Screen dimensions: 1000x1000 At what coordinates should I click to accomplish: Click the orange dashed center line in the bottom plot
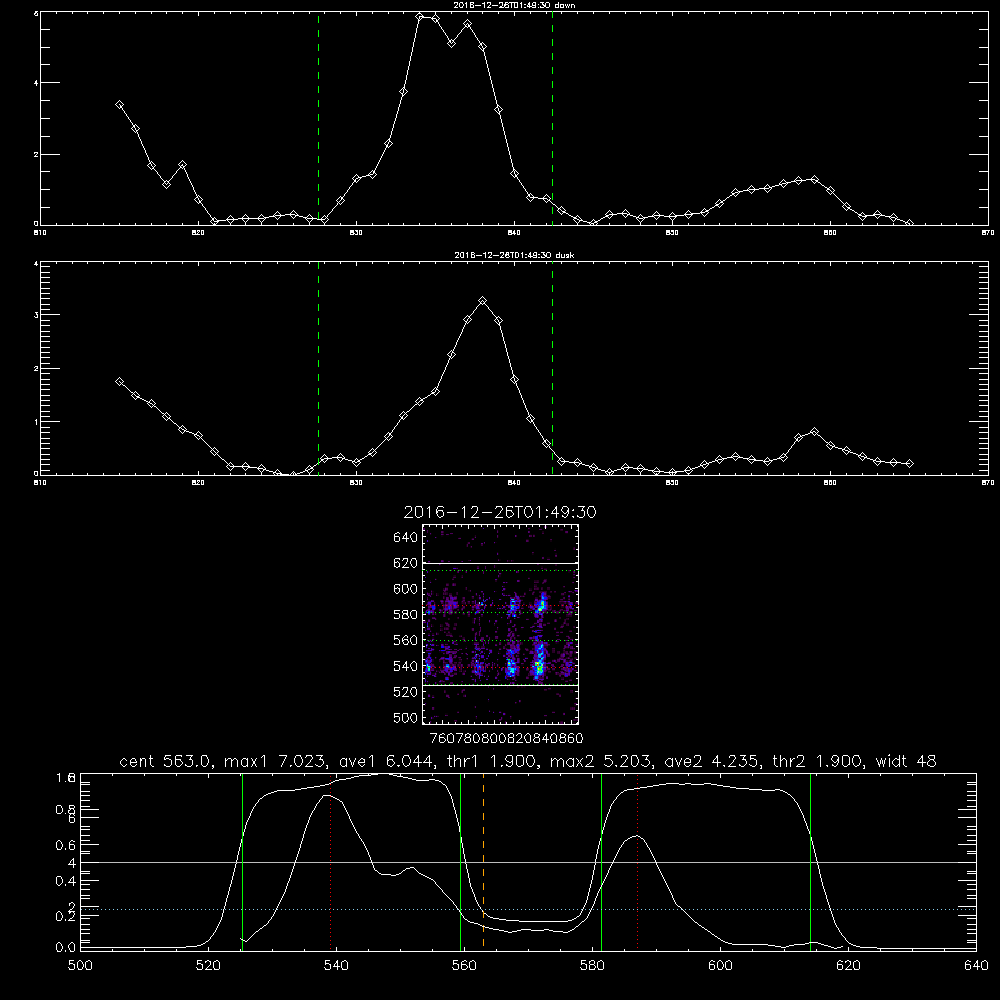[x=483, y=861]
